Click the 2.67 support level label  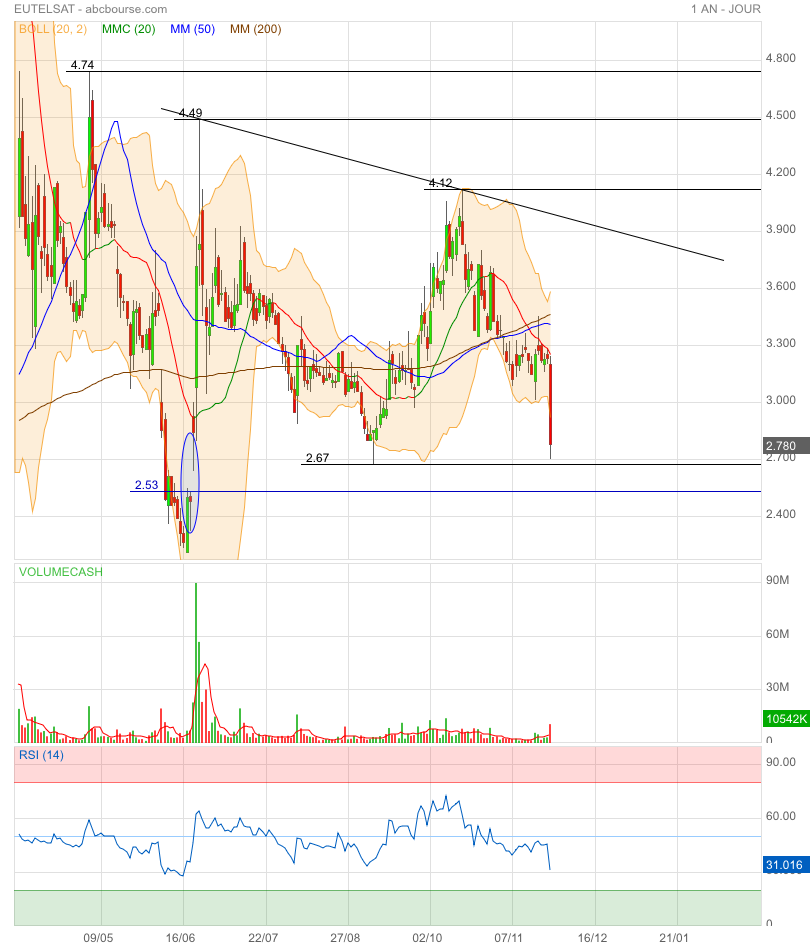[x=317, y=458]
